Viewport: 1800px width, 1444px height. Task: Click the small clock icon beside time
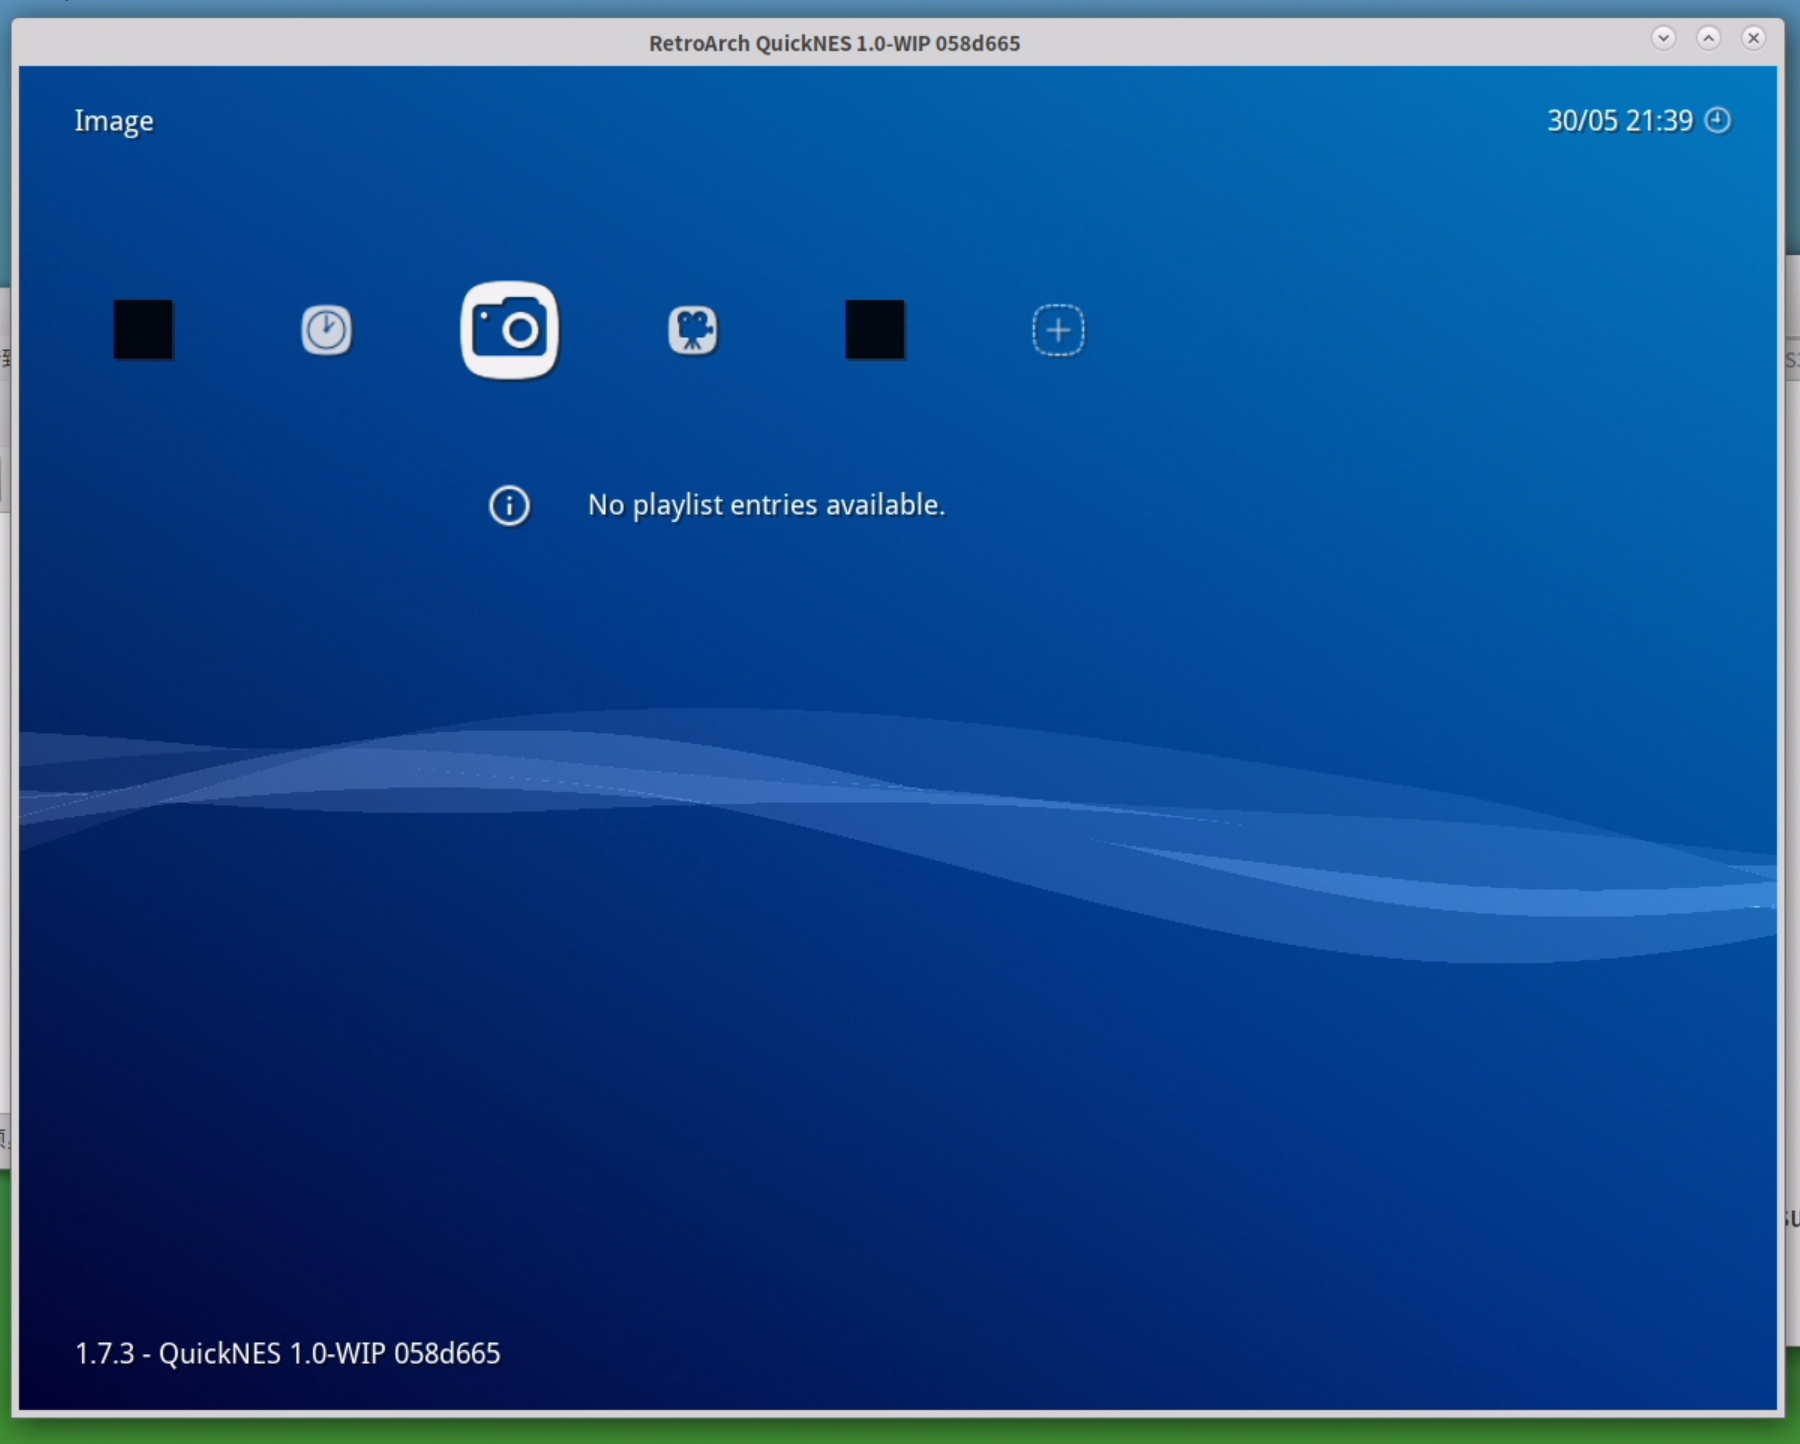tap(1718, 120)
